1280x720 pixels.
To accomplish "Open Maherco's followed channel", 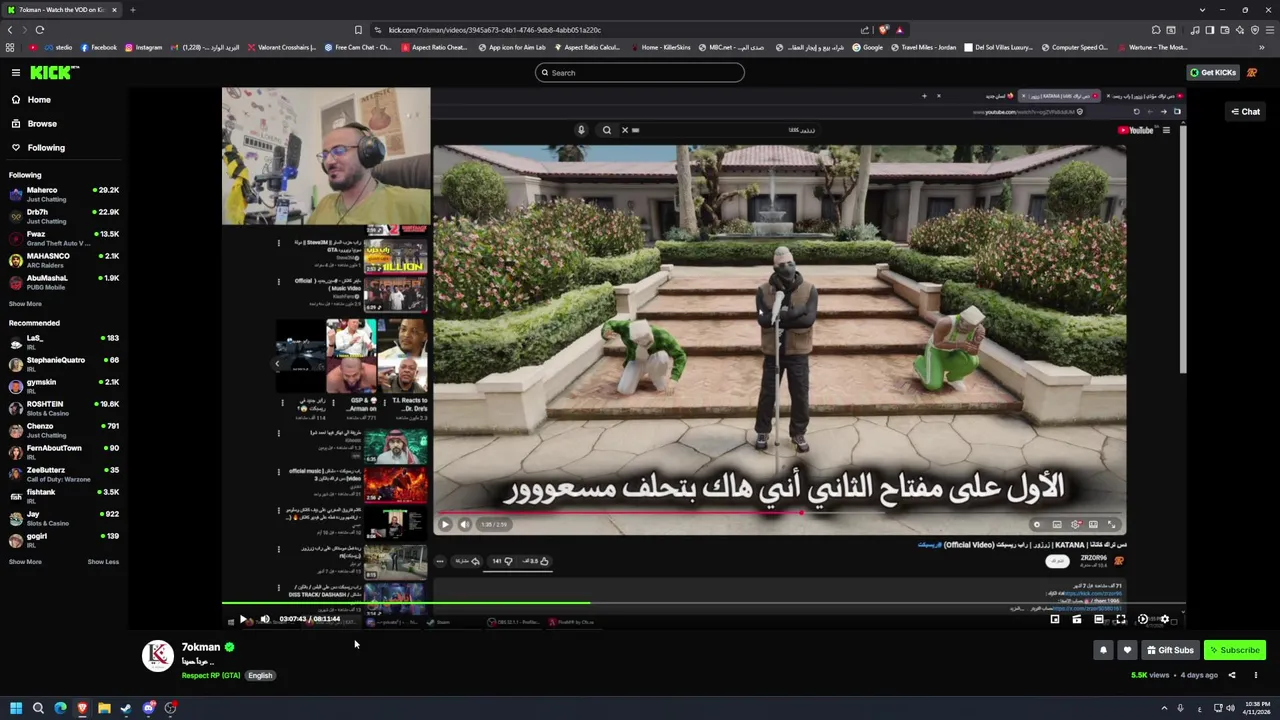I will [64, 194].
